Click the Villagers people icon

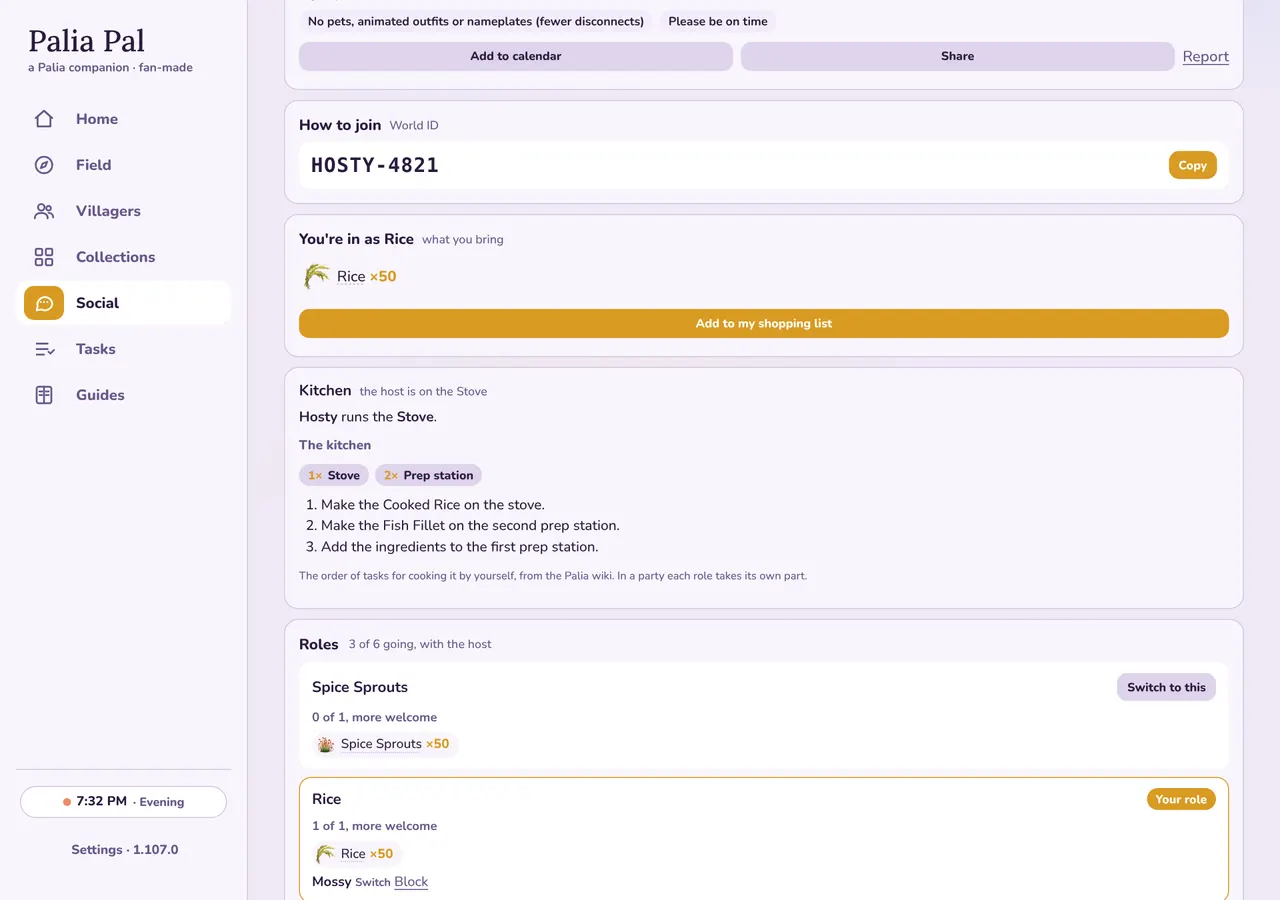click(44, 211)
